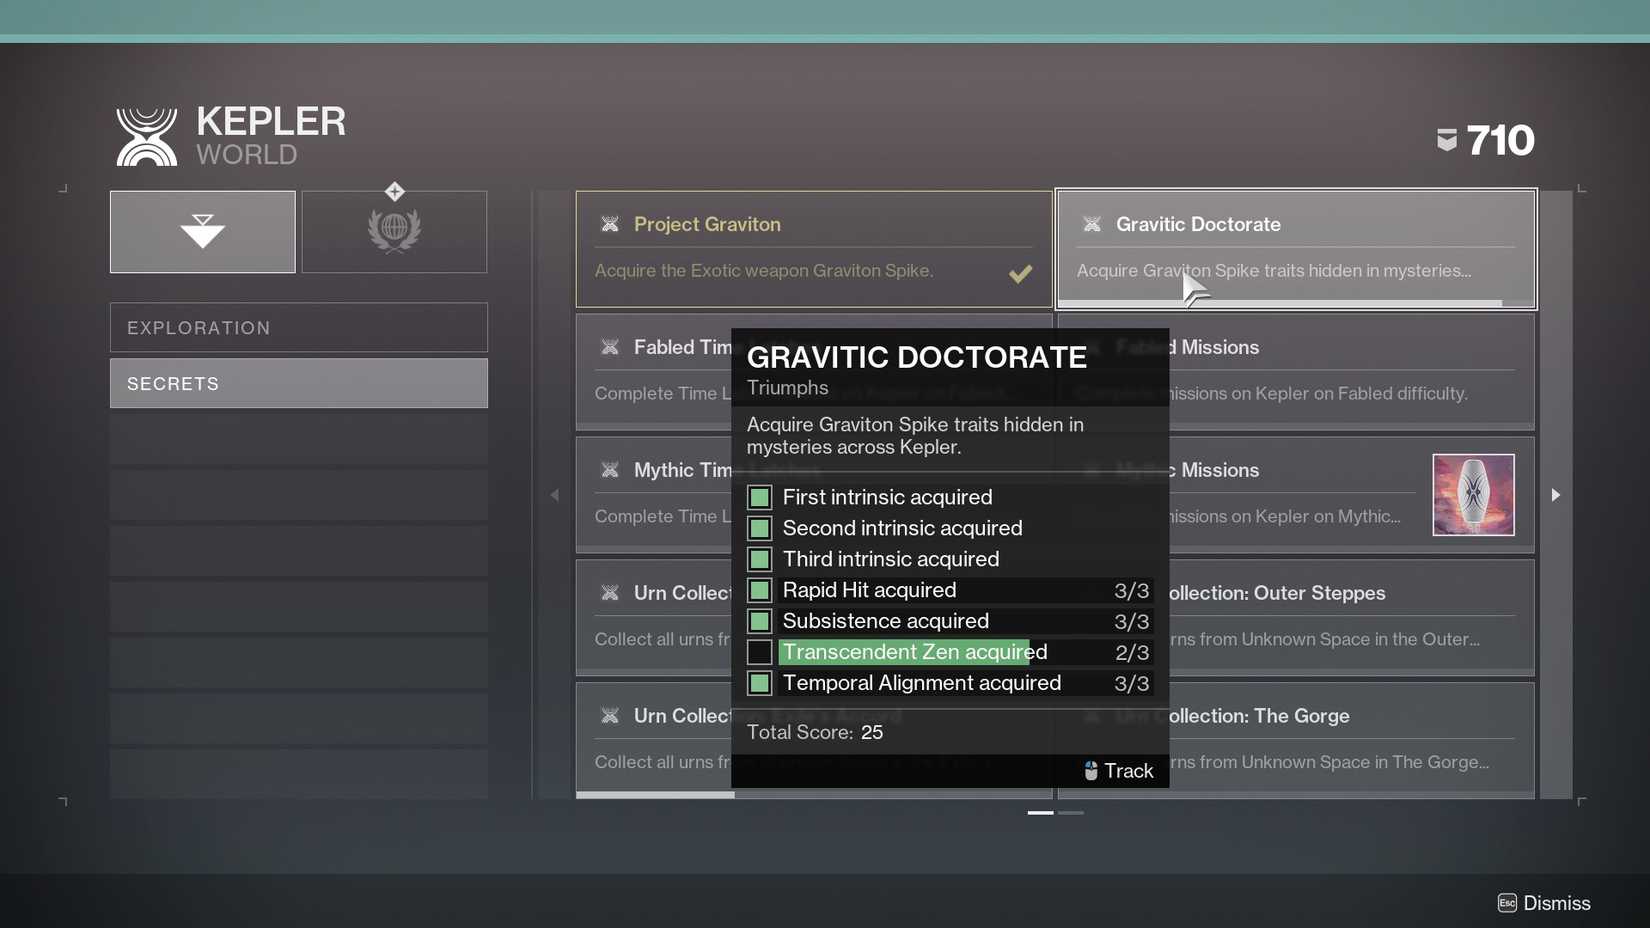Viewport: 1650px width, 928px height.
Task: Click the right navigation chevron
Action: point(1556,494)
